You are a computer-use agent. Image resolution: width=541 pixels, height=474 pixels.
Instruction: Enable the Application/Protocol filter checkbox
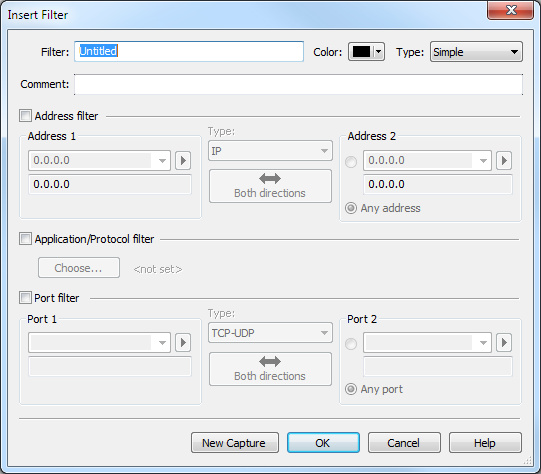click(25, 239)
